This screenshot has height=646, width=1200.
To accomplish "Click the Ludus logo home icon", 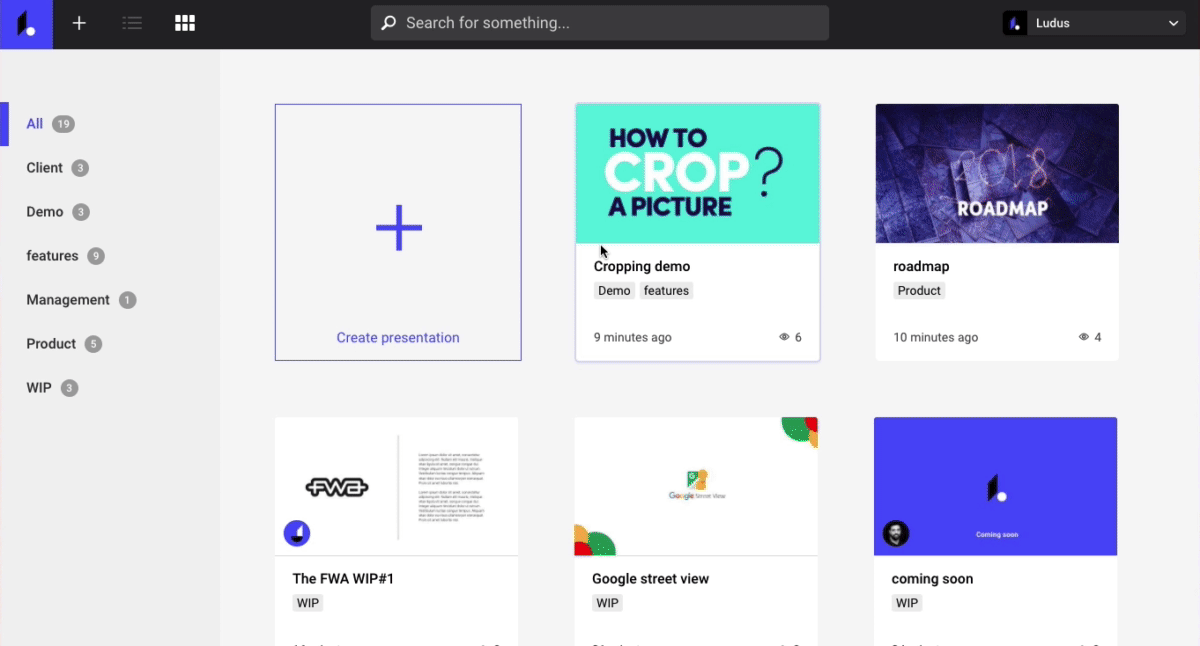I will [26, 24].
